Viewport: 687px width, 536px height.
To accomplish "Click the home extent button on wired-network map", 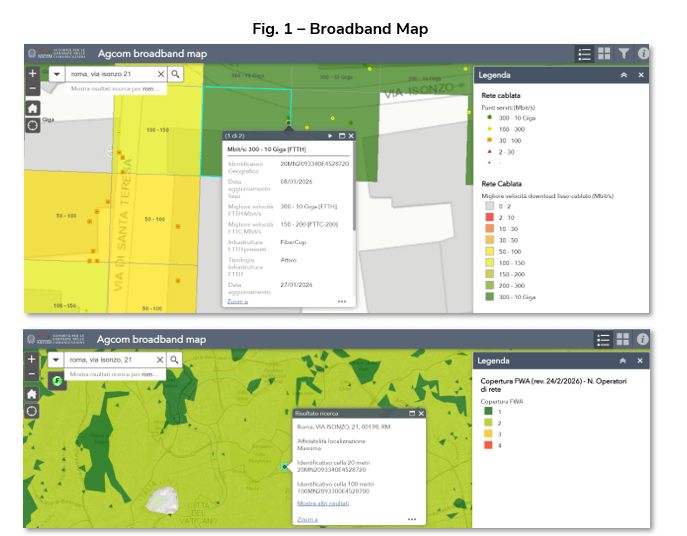I will coord(32,108).
